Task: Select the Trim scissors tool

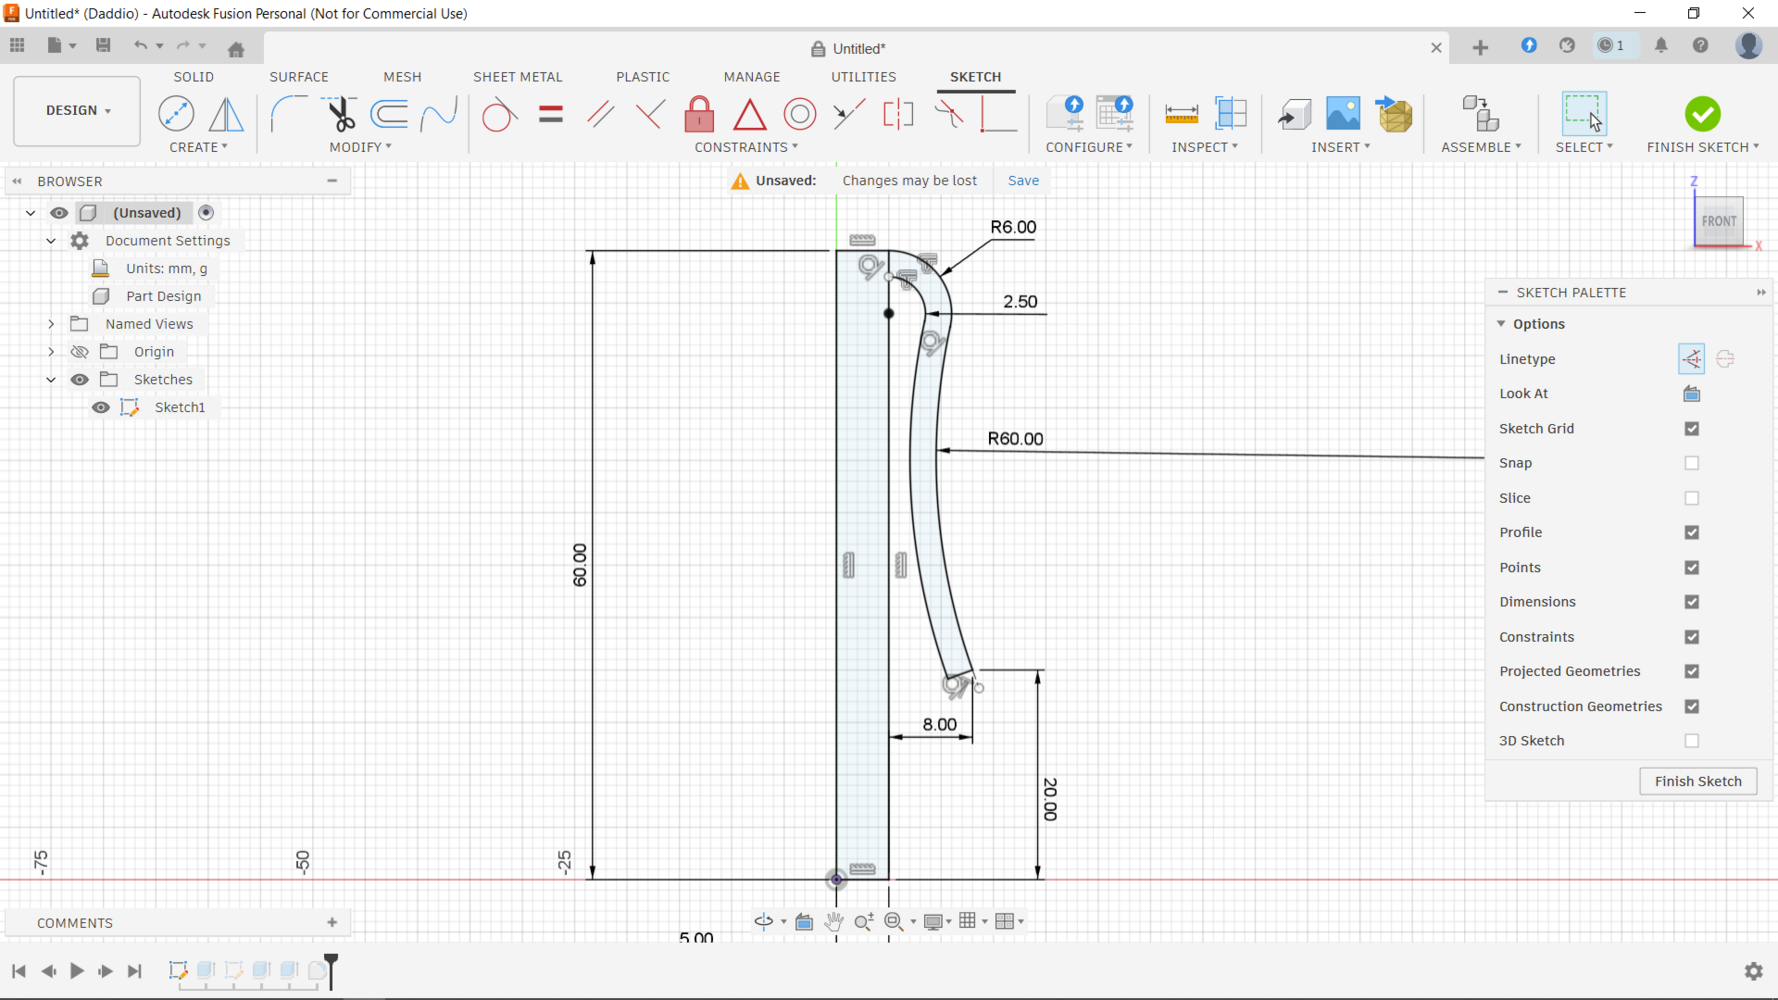Action: pyautogui.click(x=341, y=114)
